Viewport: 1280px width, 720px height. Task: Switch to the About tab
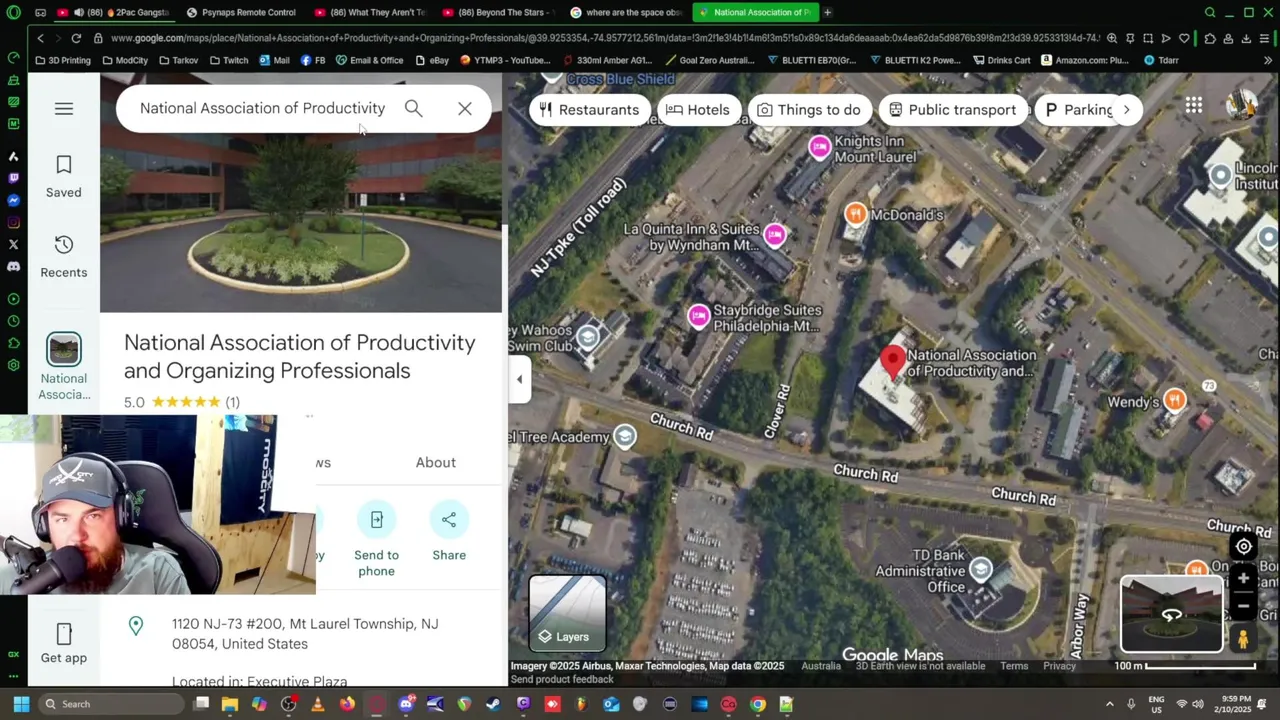(435, 462)
